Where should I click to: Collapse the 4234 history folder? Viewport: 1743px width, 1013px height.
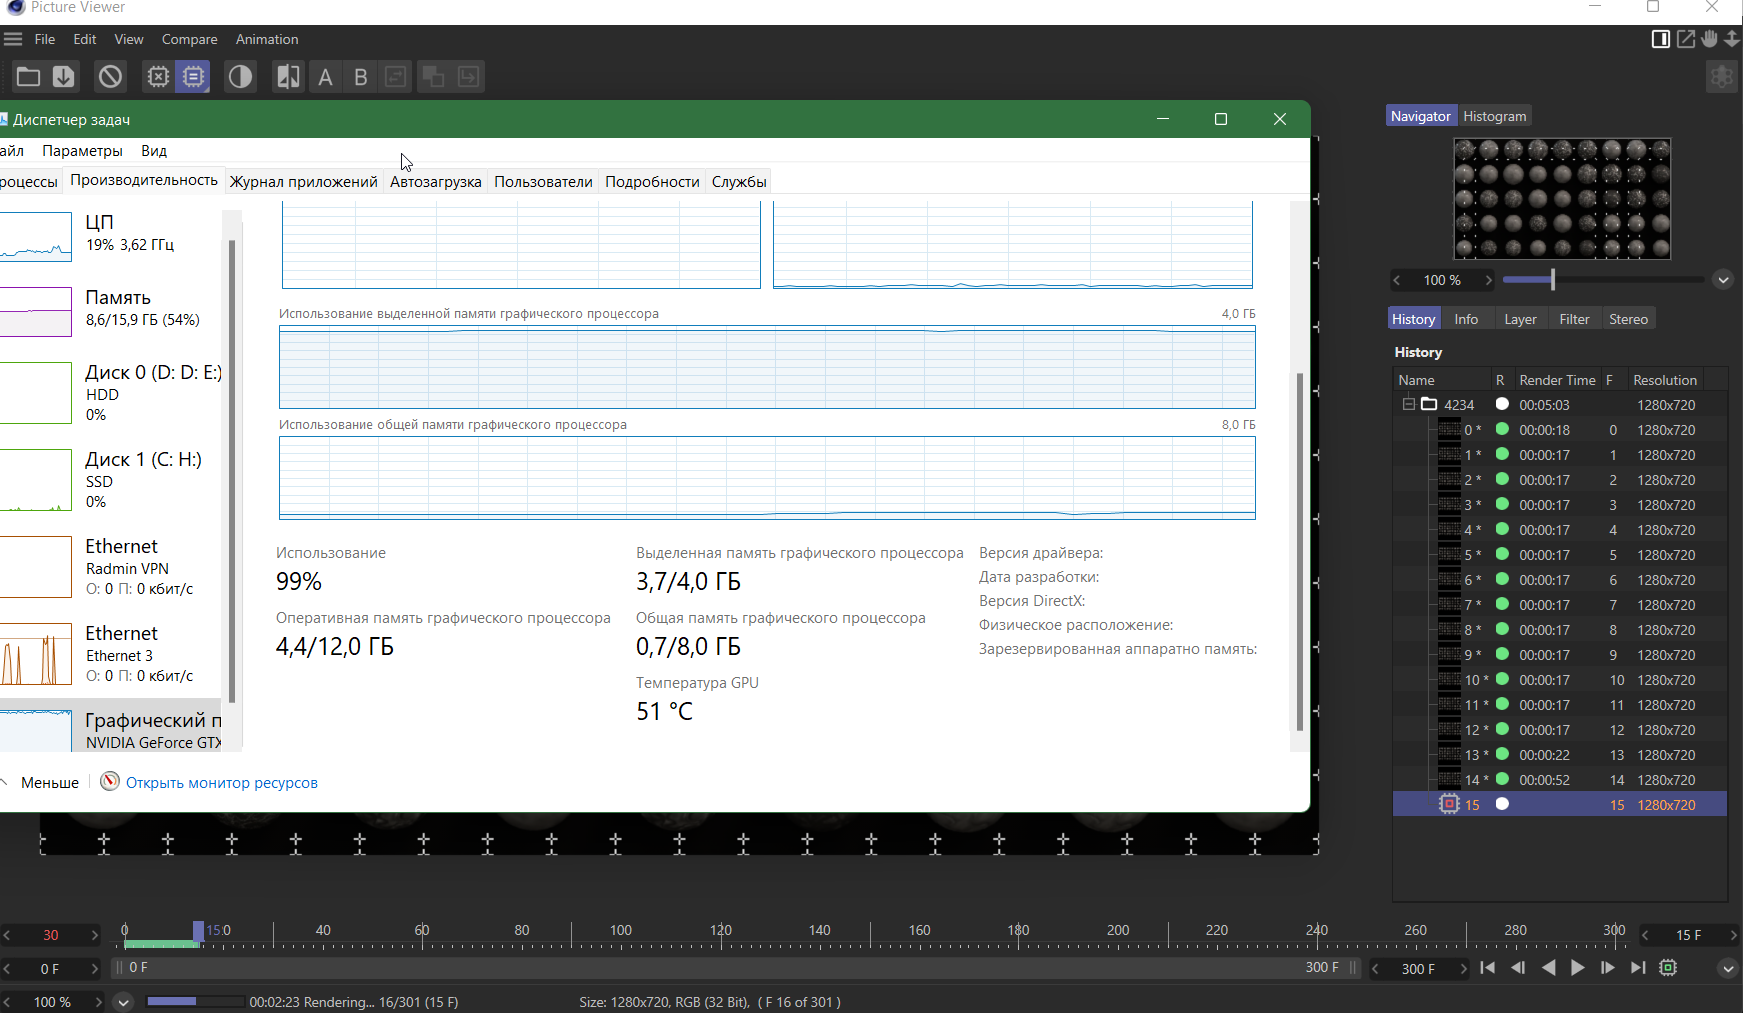tap(1408, 404)
